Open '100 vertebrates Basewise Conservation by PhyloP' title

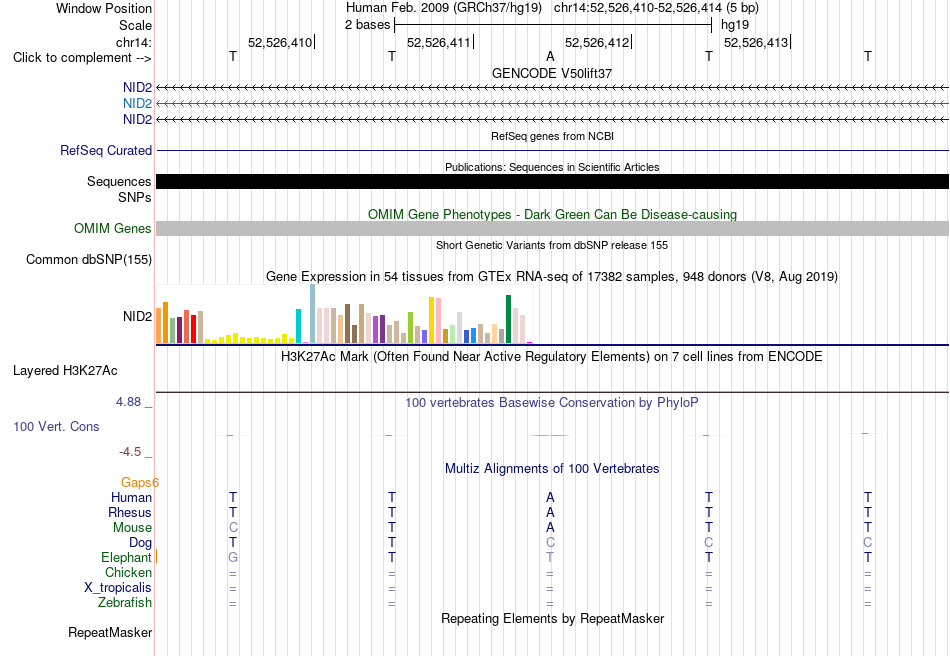click(552, 403)
